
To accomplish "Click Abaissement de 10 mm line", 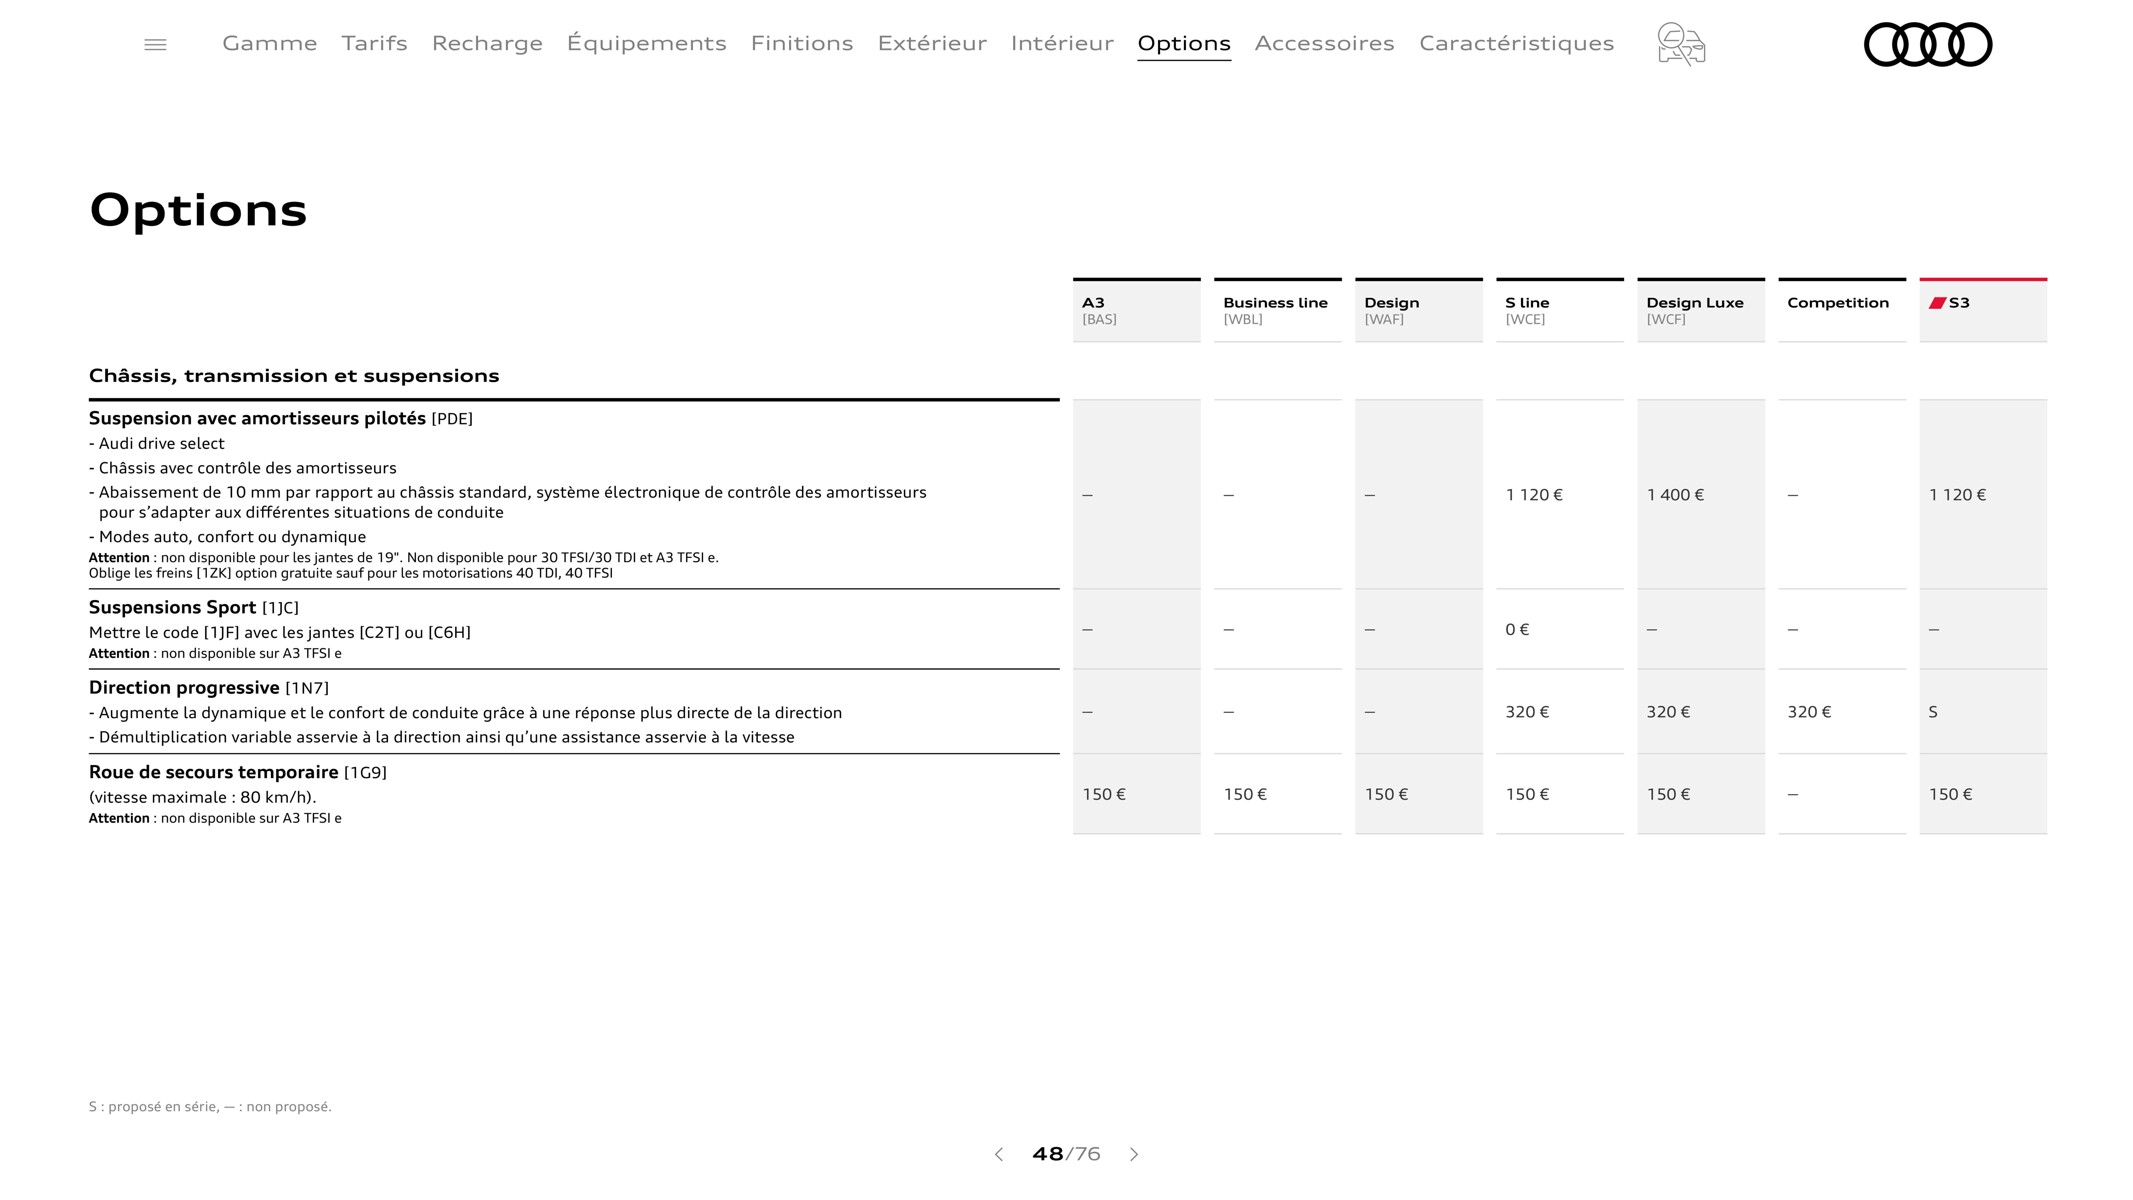I will pyautogui.click(x=508, y=502).
